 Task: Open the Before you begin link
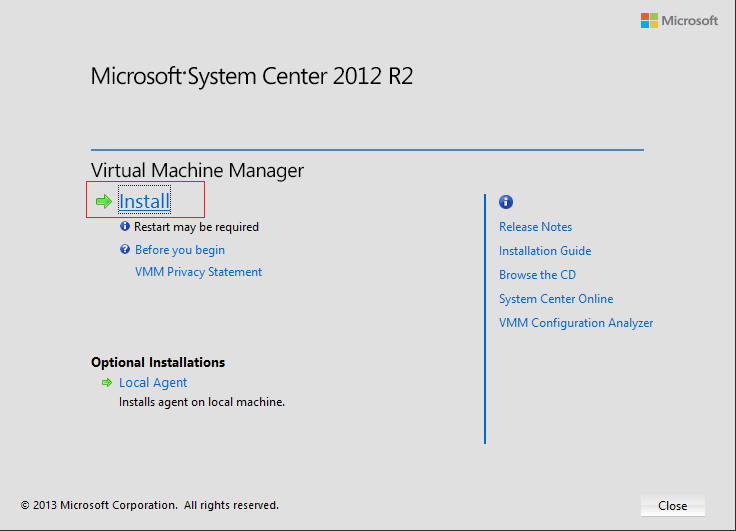(180, 250)
